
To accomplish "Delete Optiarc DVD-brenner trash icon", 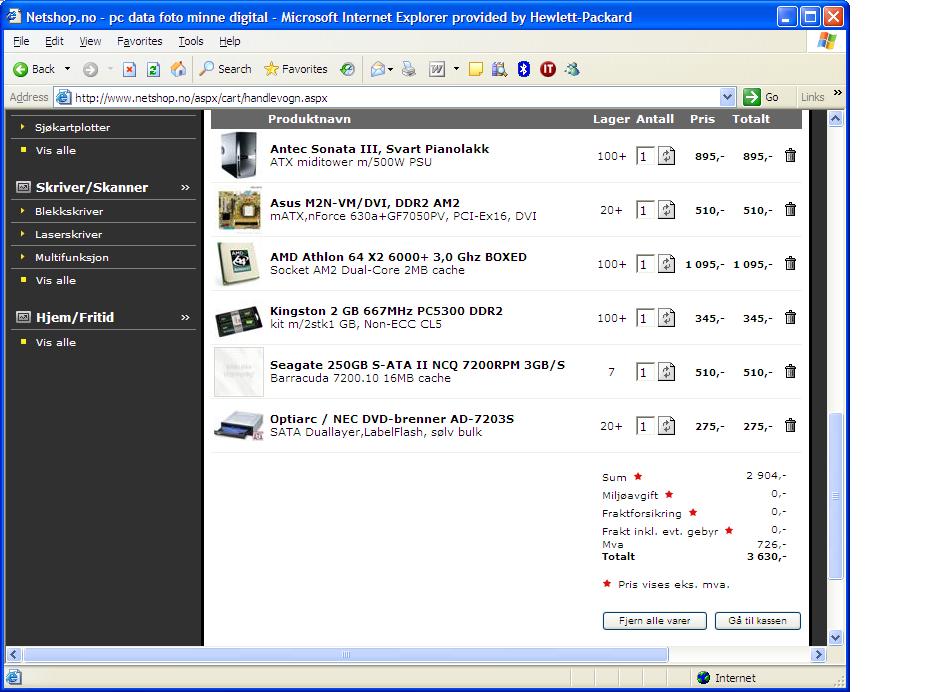I will click(x=790, y=425).
